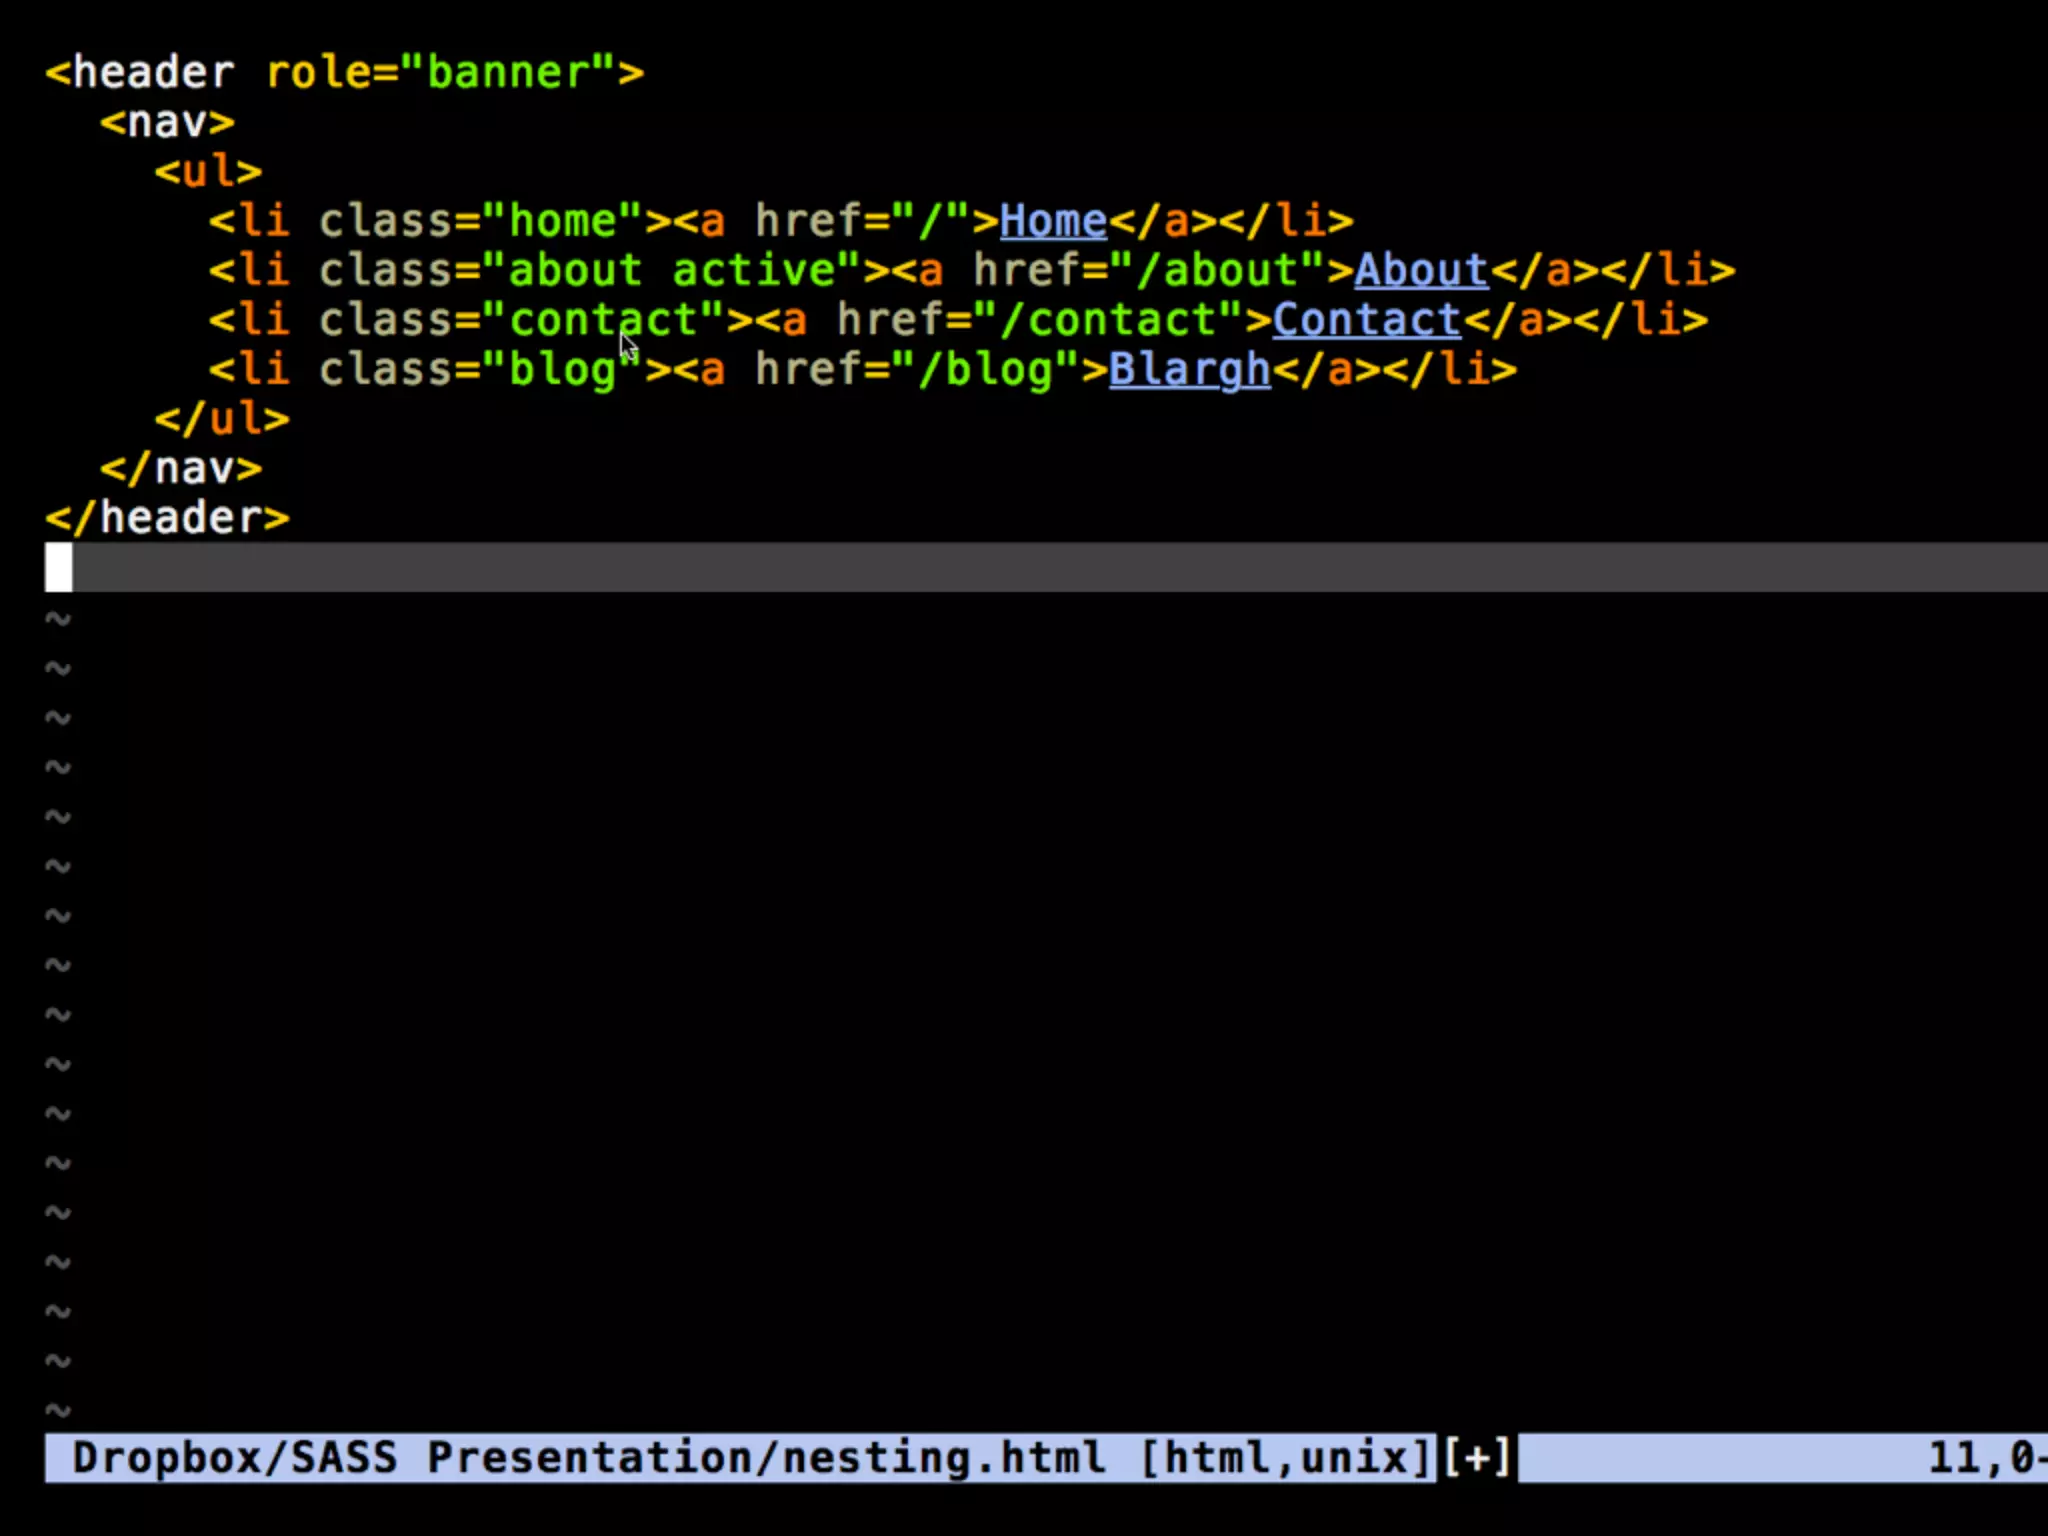This screenshot has height=1536, width=2048.
Task: Click the Blargh link text
Action: pos(1189,370)
